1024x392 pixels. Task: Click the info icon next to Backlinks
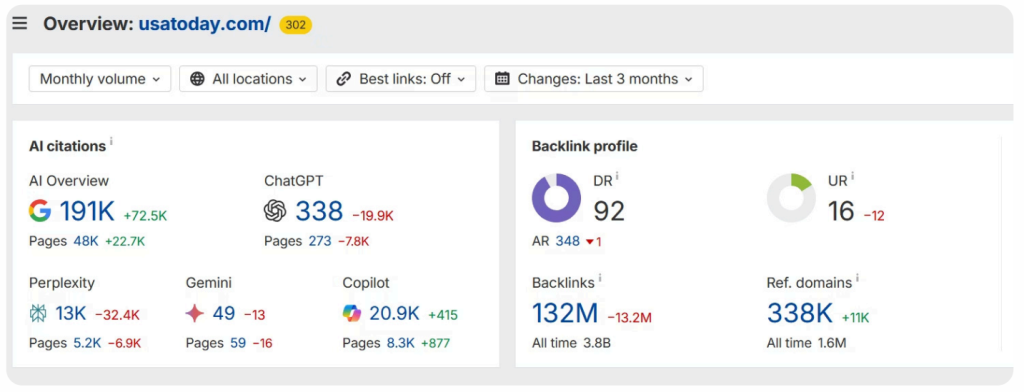coord(600,278)
